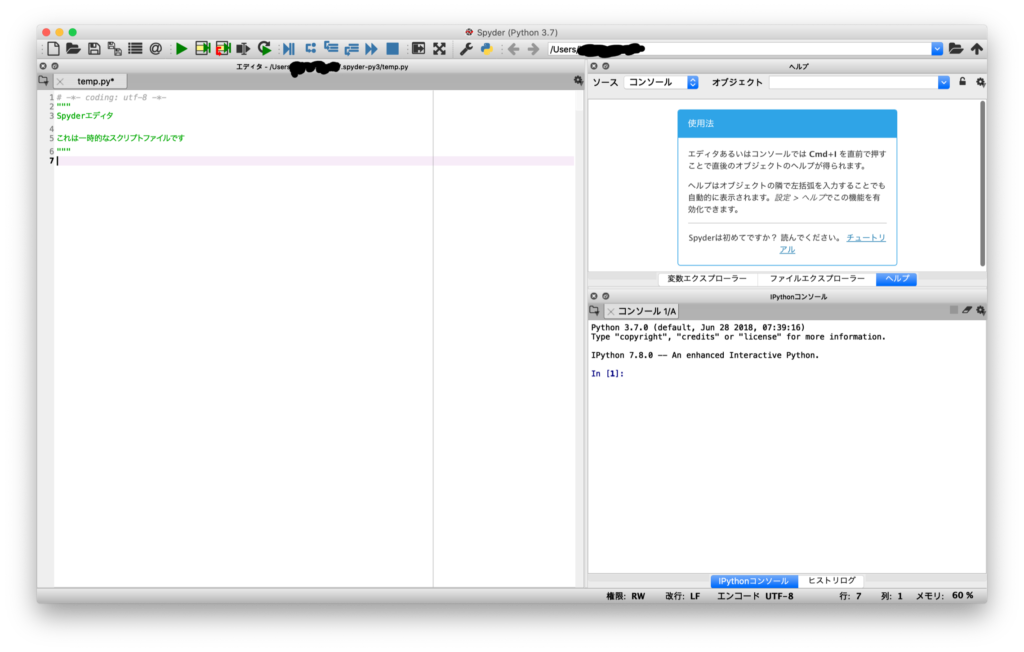This screenshot has width=1024, height=652.
Task: Clear the console with the eraser icon
Action: (x=967, y=311)
